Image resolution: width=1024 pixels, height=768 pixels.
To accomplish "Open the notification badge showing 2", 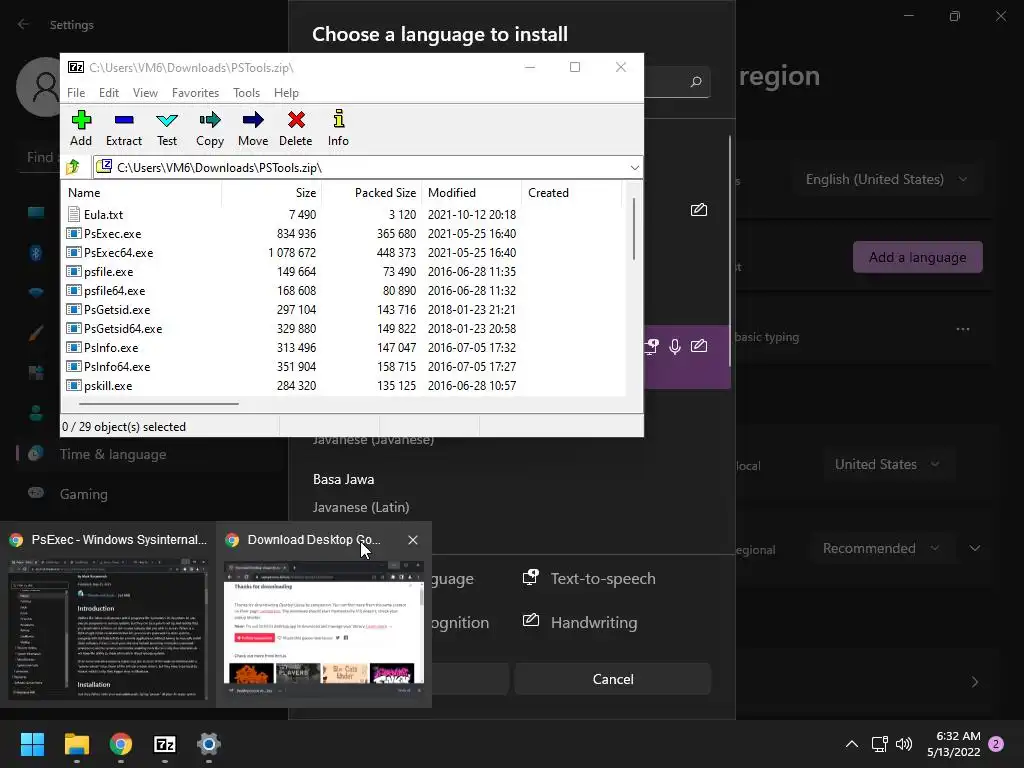I will pos(996,744).
